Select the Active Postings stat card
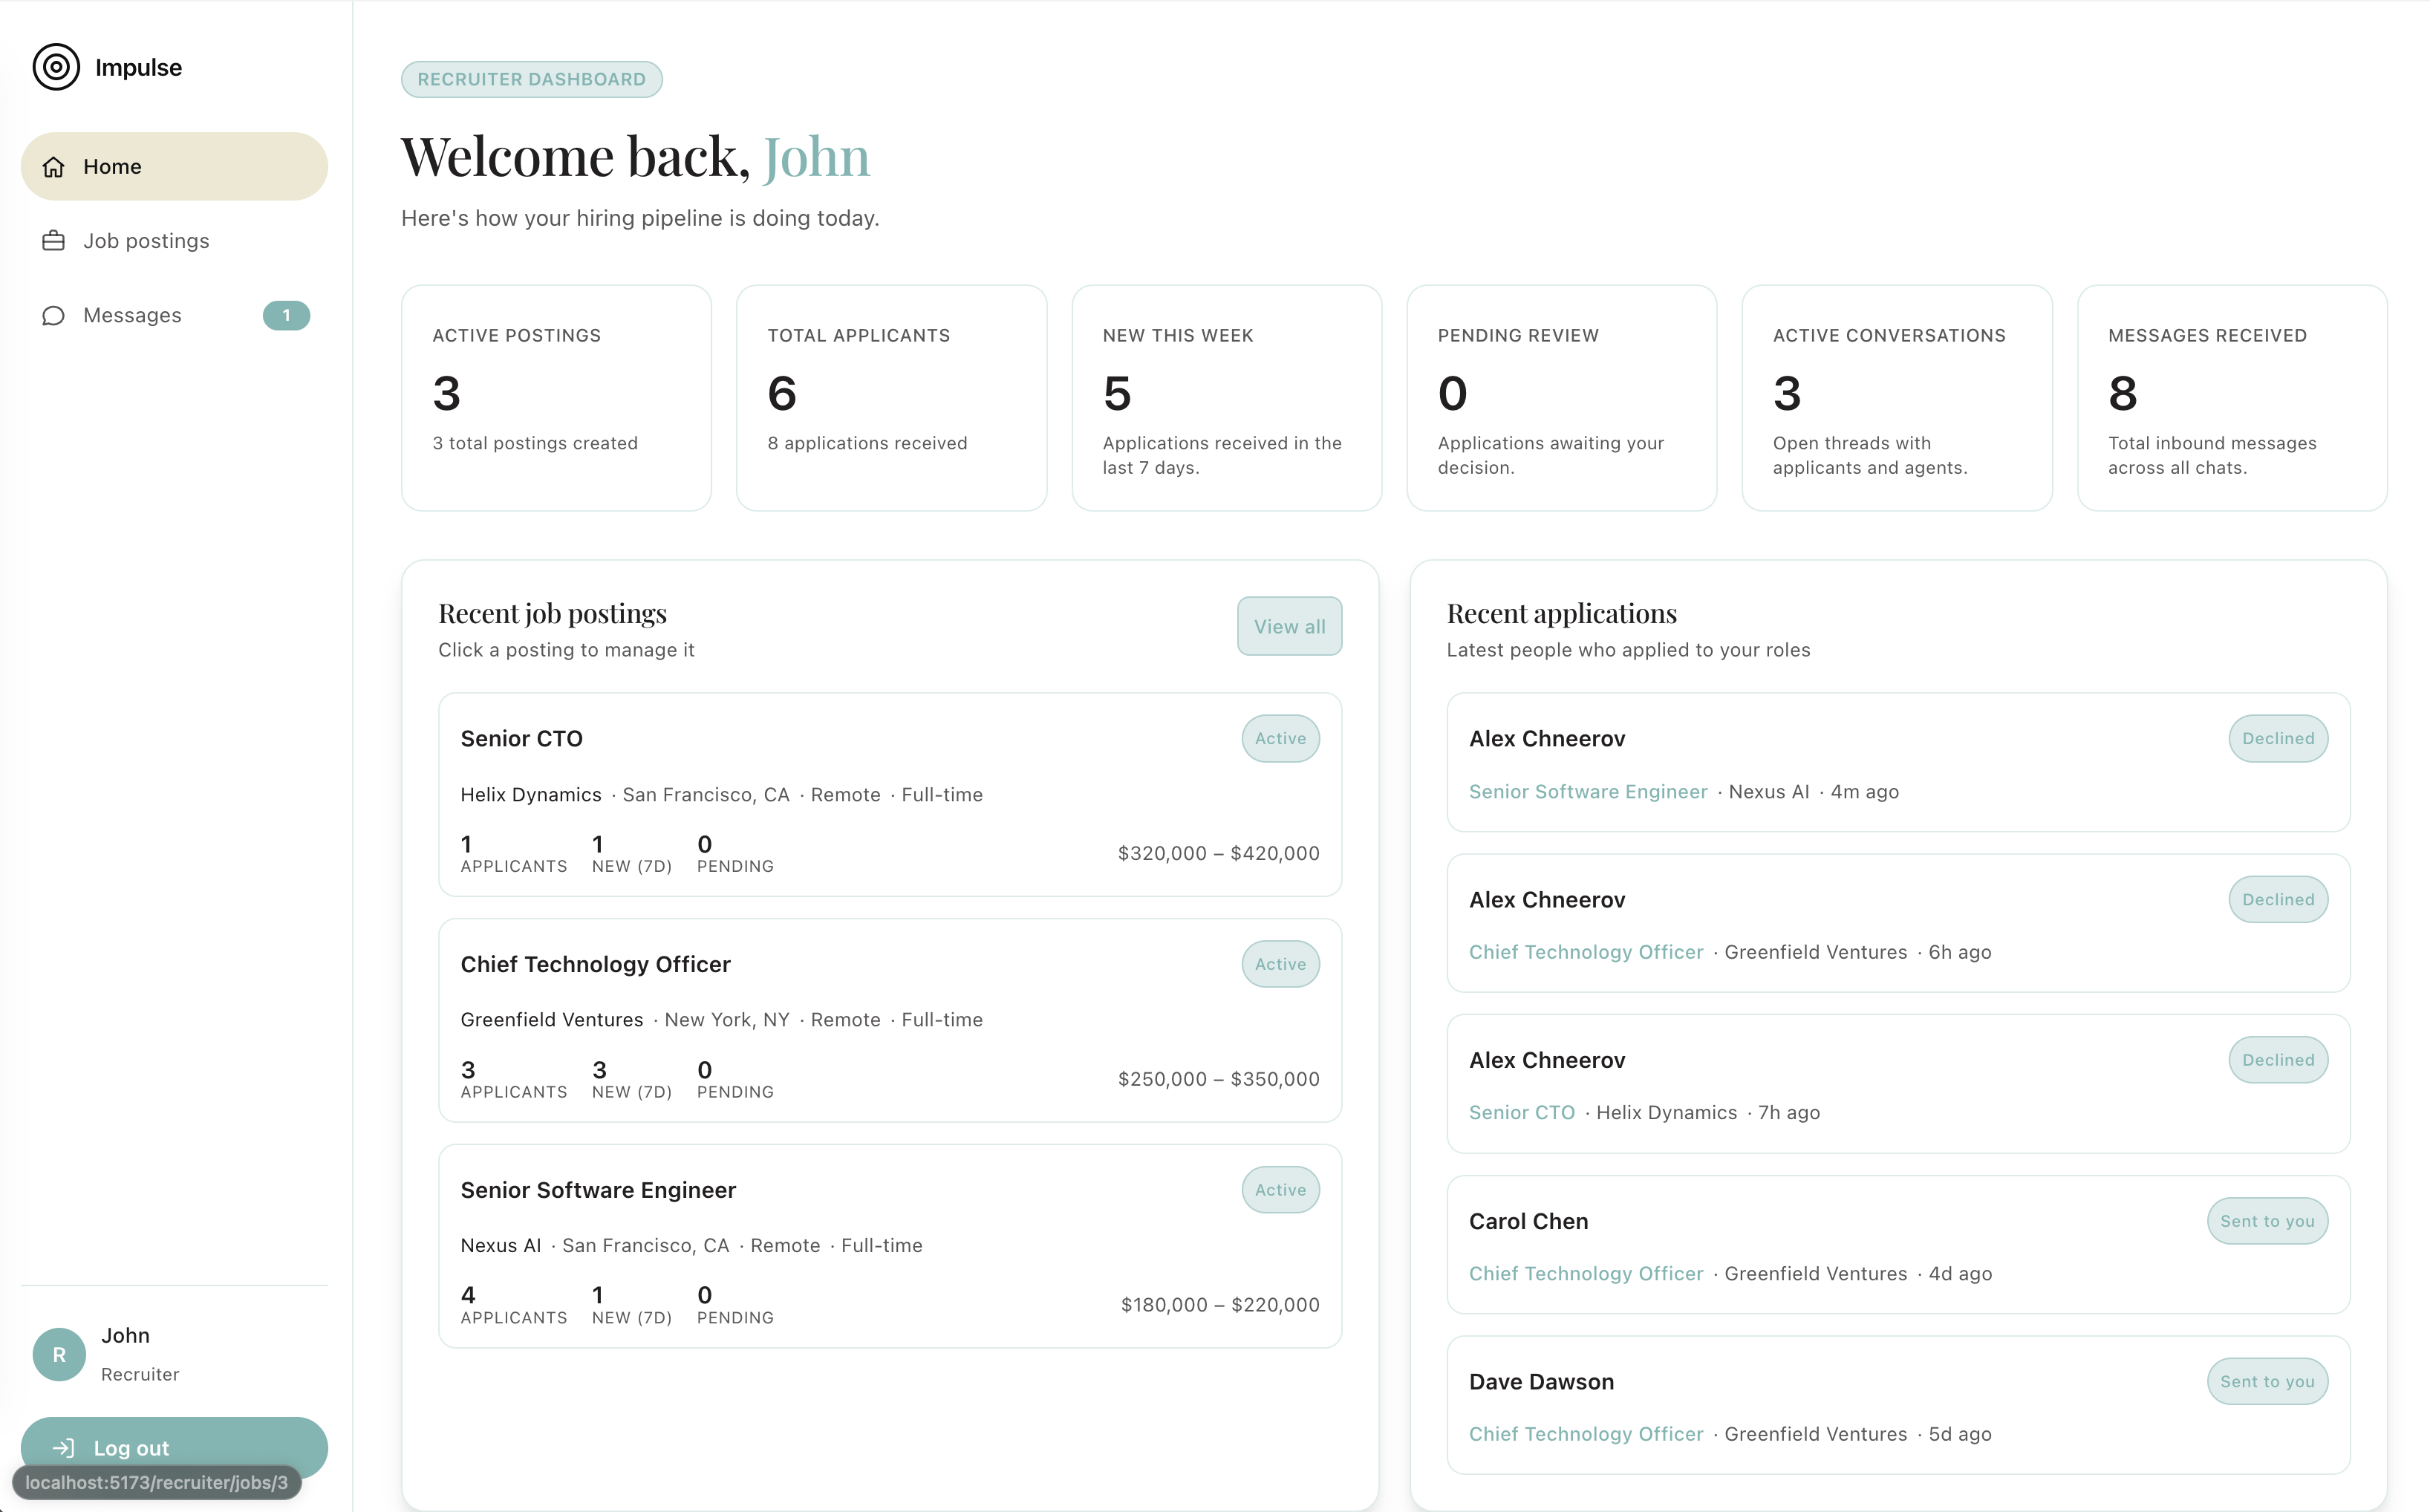 point(556,398)
